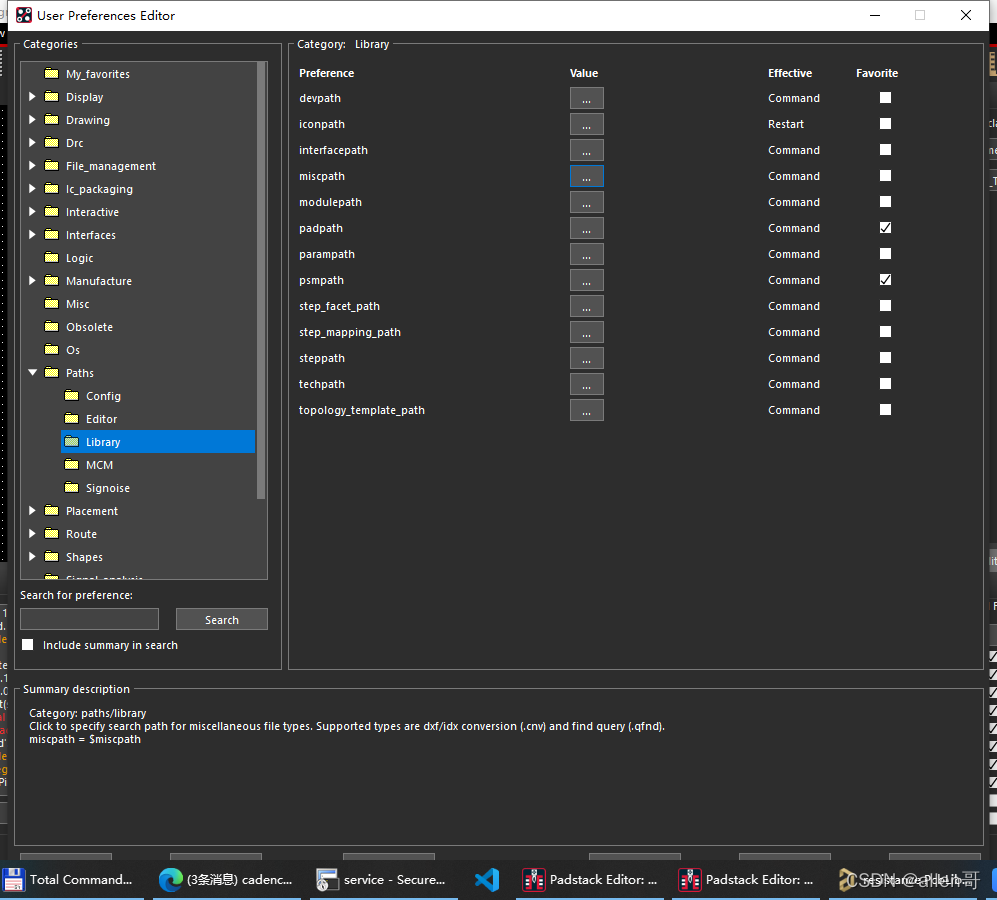This screenshot has width=997, height=900.
Task: Uncheck favorite checkbox for padpath
Action: coord(885,228)
